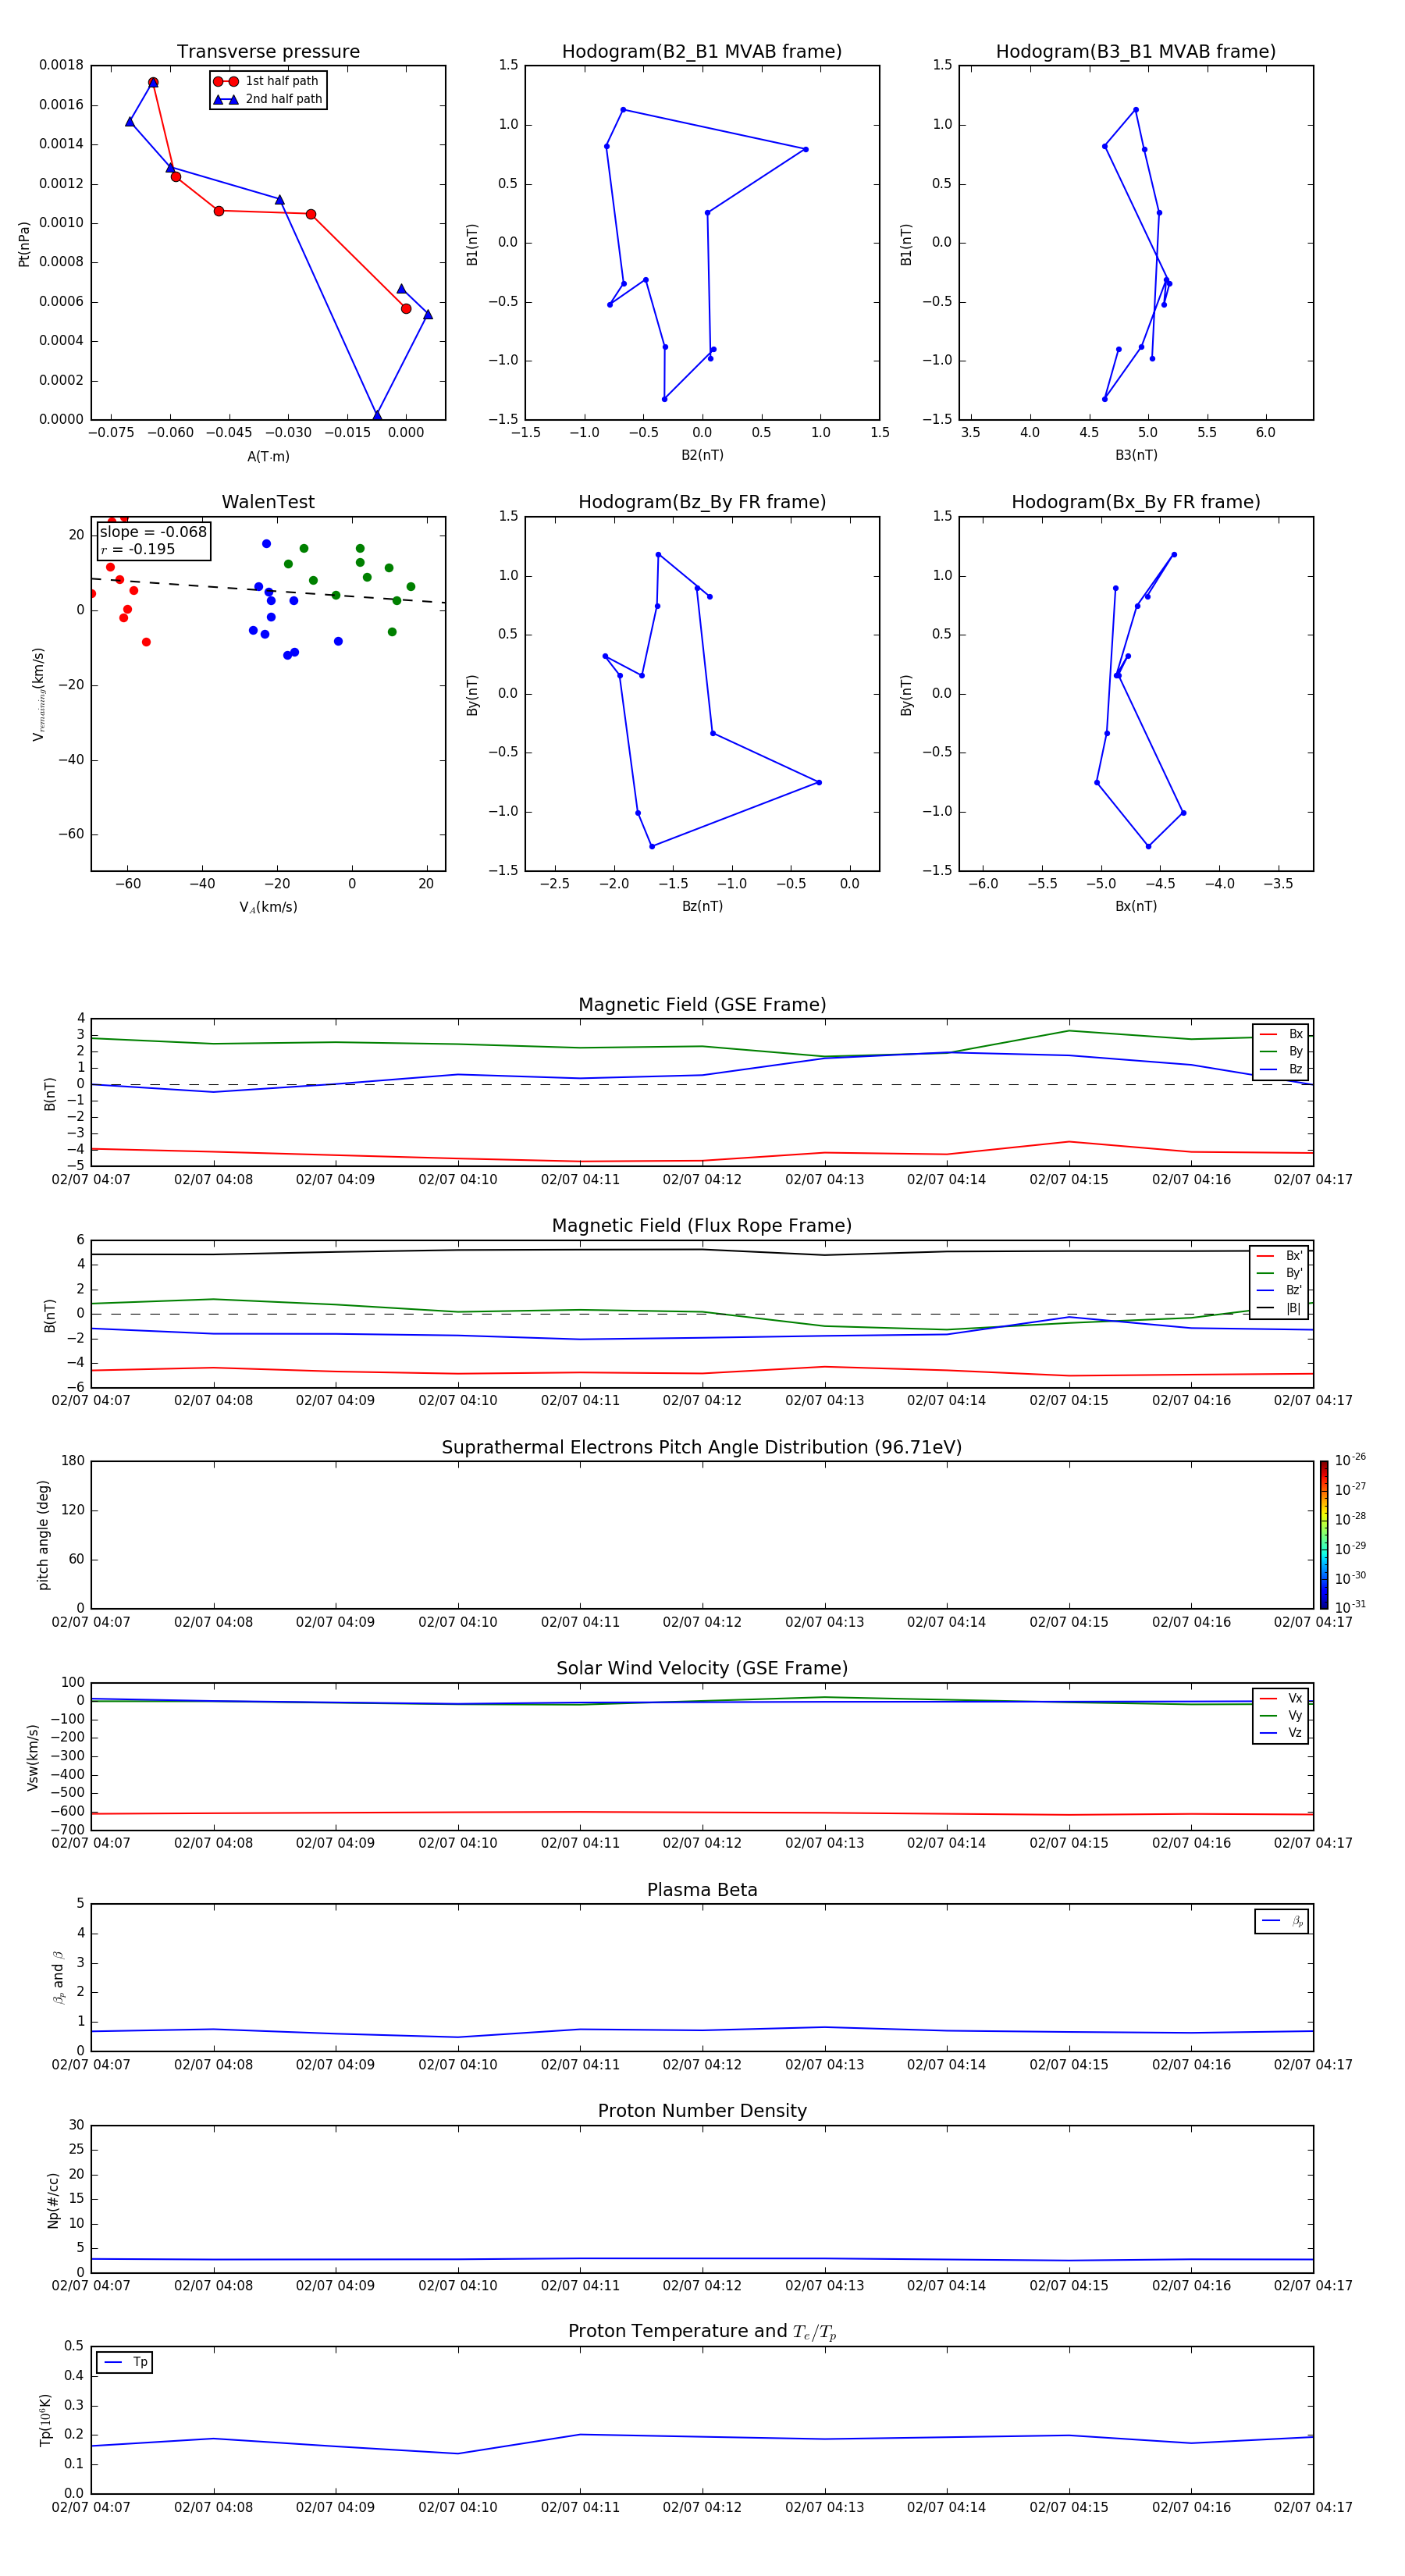Select the 10^-31 colorbar tick label

pyautogui.click(x=1350, y=1607)
